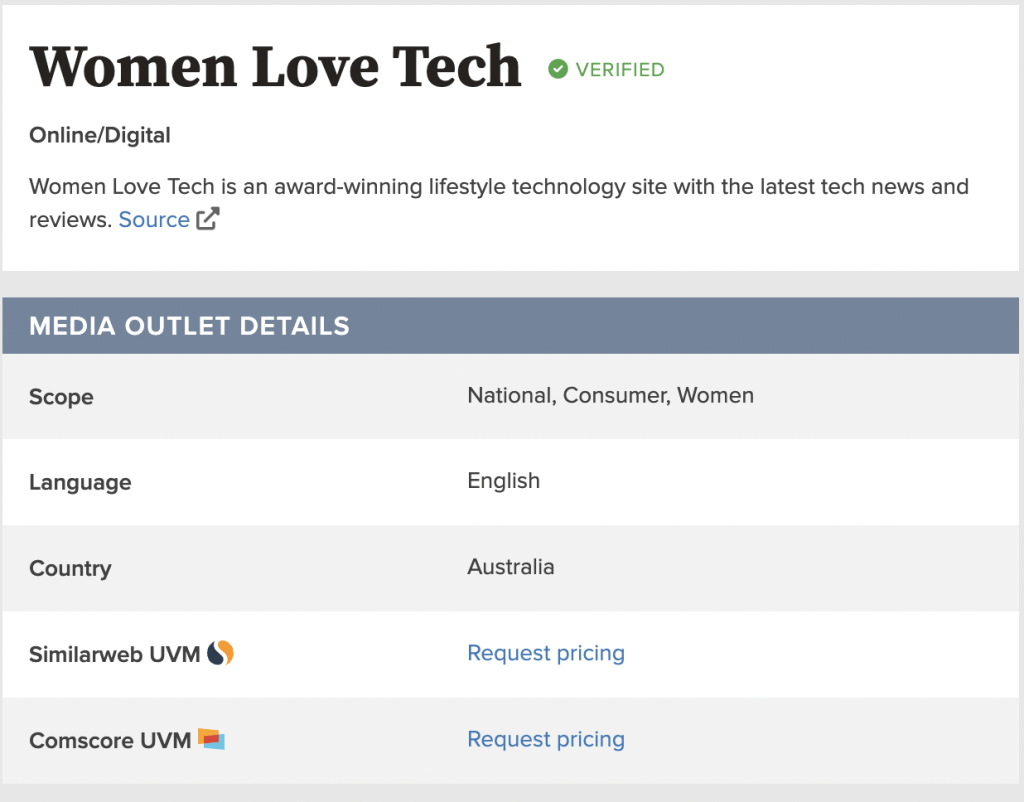This screenshot has height=802, width=1024.
Task: Click the Comscore UVM label
Action: 110,741
